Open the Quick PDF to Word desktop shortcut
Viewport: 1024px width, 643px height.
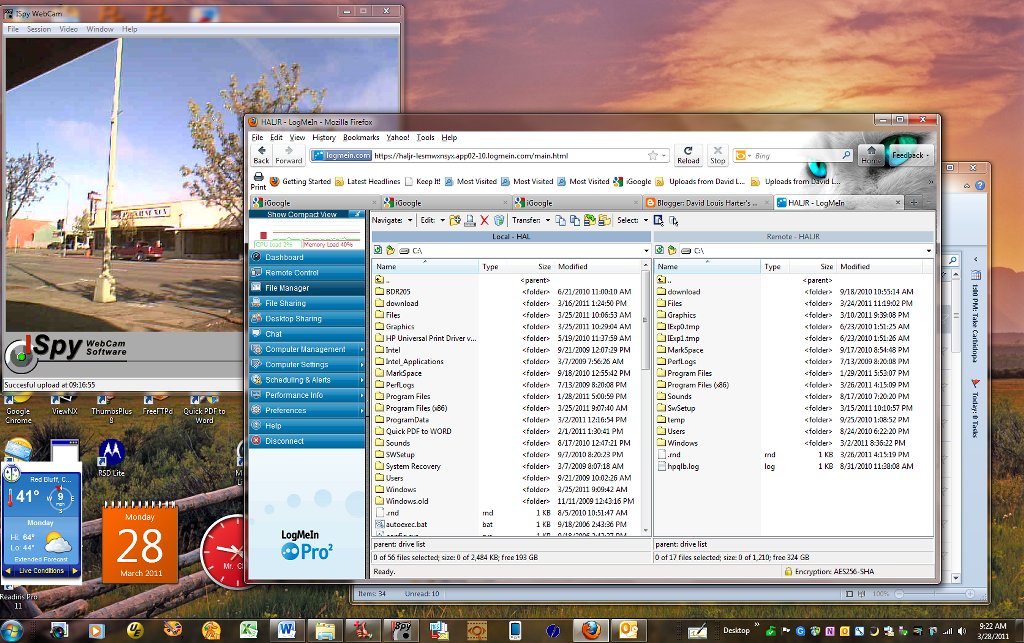tap(204, 410)
